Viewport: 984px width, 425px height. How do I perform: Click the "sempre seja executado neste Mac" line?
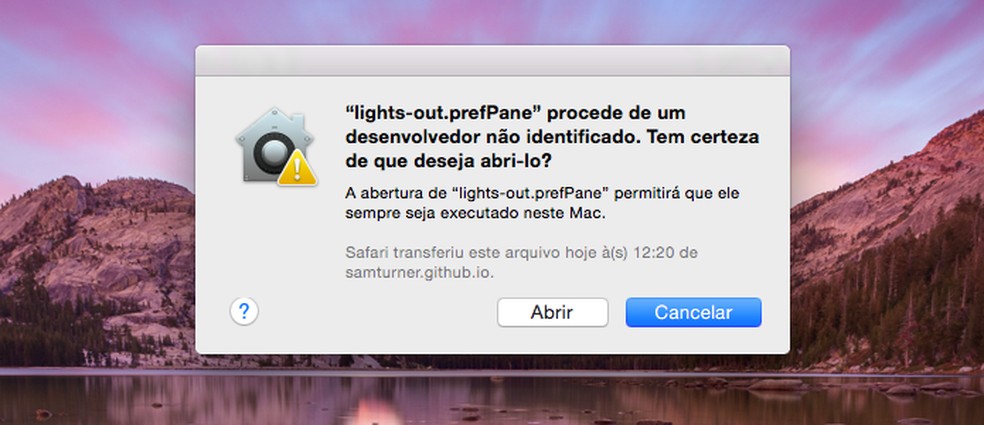pyautogui.click(x=476, y=213)
